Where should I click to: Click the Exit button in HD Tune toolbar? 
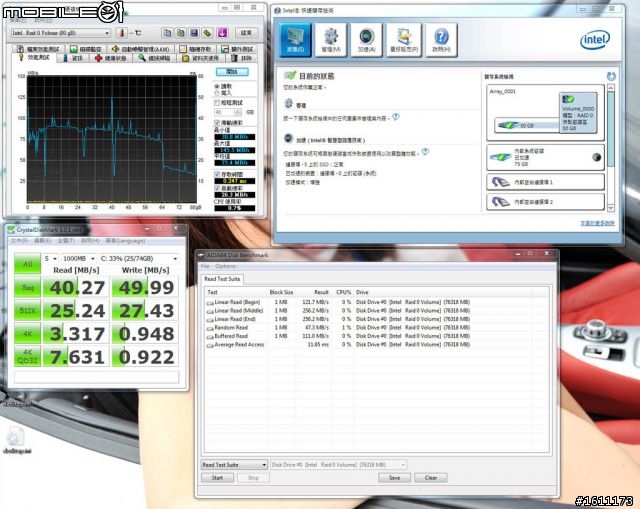click(246, 33)
